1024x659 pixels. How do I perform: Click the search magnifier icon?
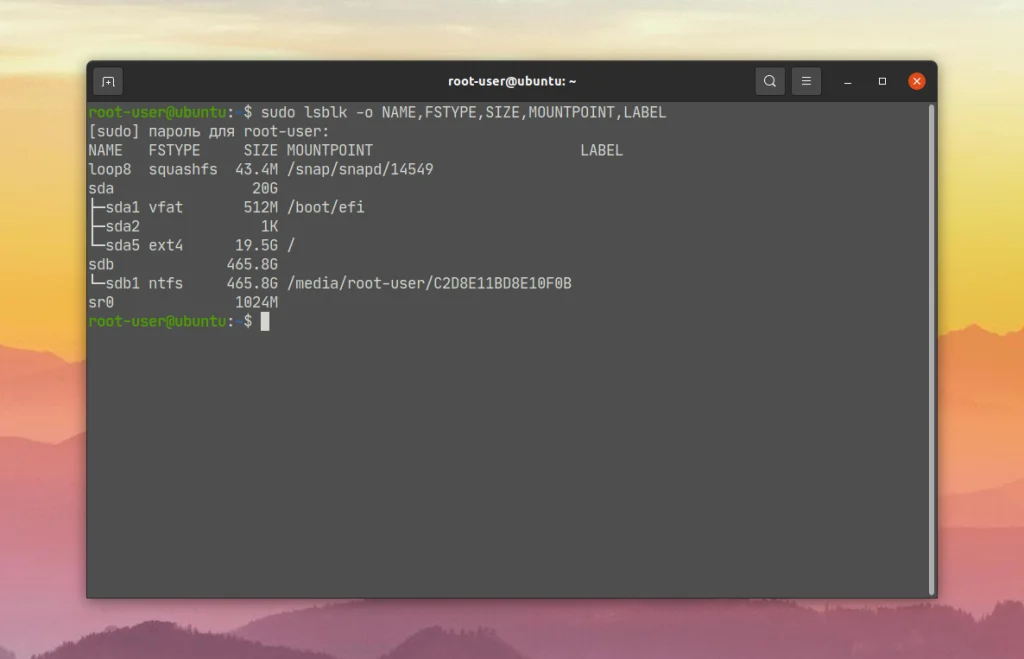[770, 81]
